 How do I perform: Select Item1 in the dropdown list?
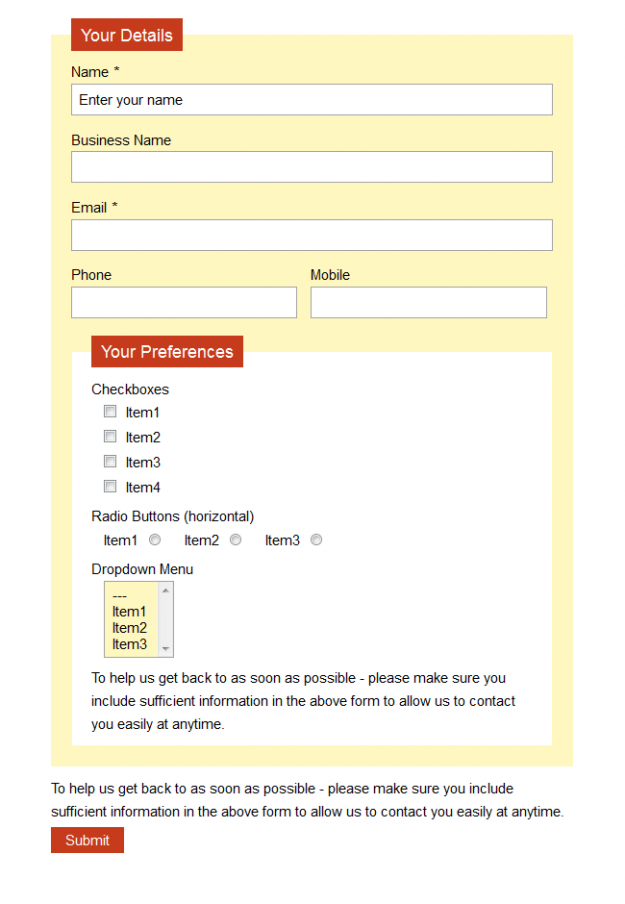pyautogui.click(x=130, y=611)
